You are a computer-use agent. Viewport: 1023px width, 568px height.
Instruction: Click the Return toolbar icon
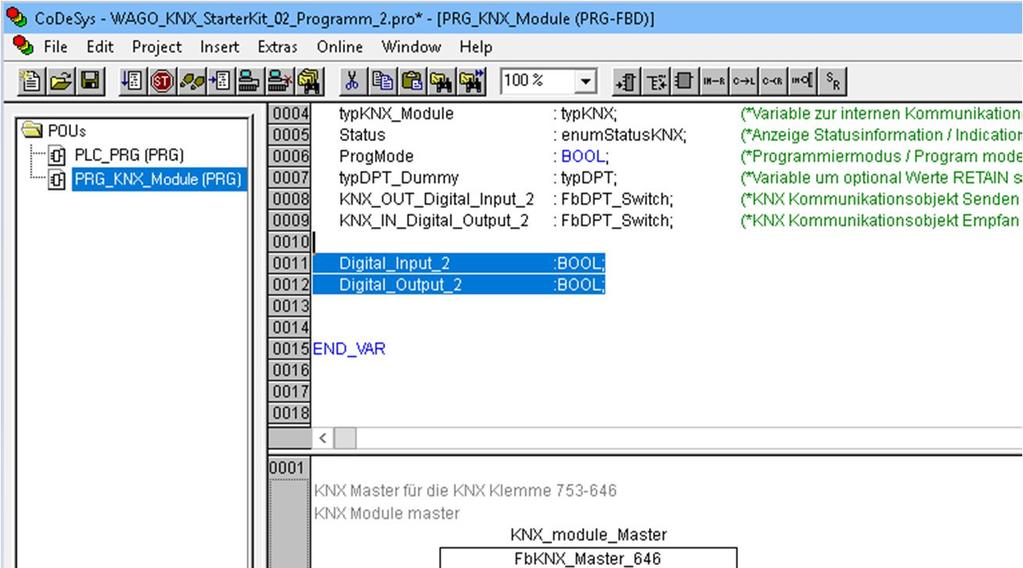pyautogui.click(x=772, y=81)
